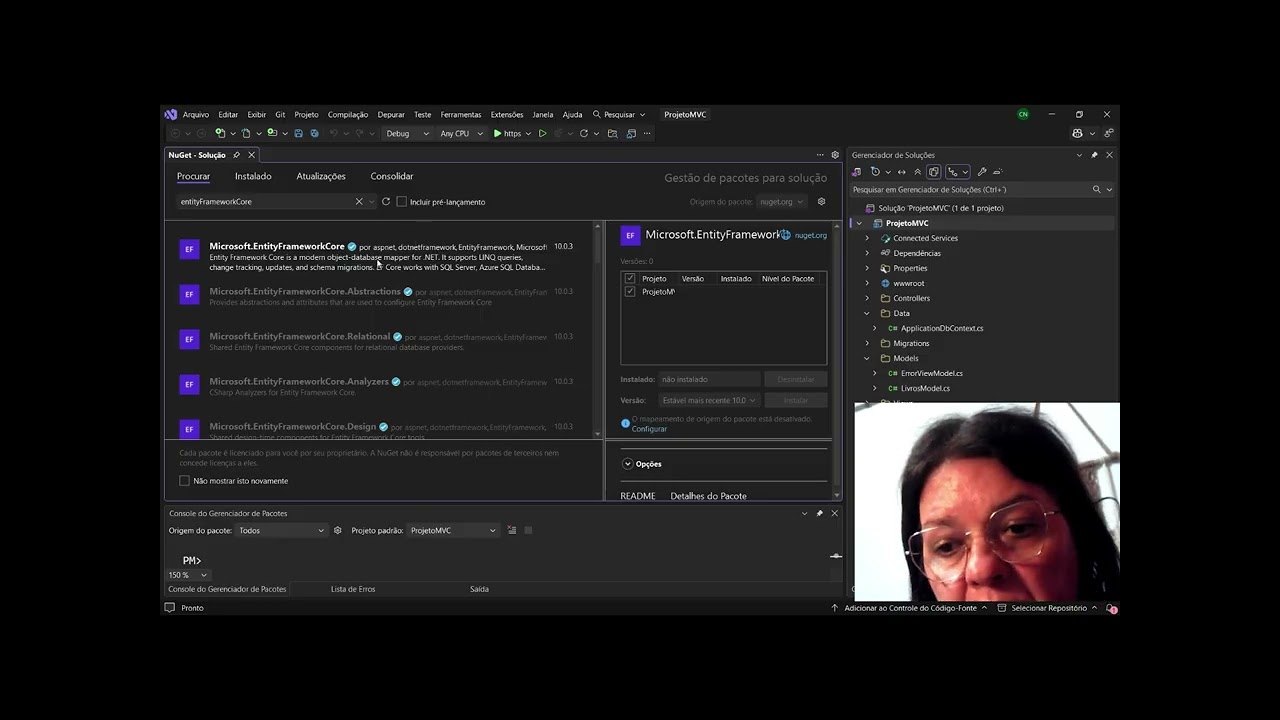Click the entityFrameworkCore search input field
Screen dimensions: 1280x720
click(x=265, y=201)
